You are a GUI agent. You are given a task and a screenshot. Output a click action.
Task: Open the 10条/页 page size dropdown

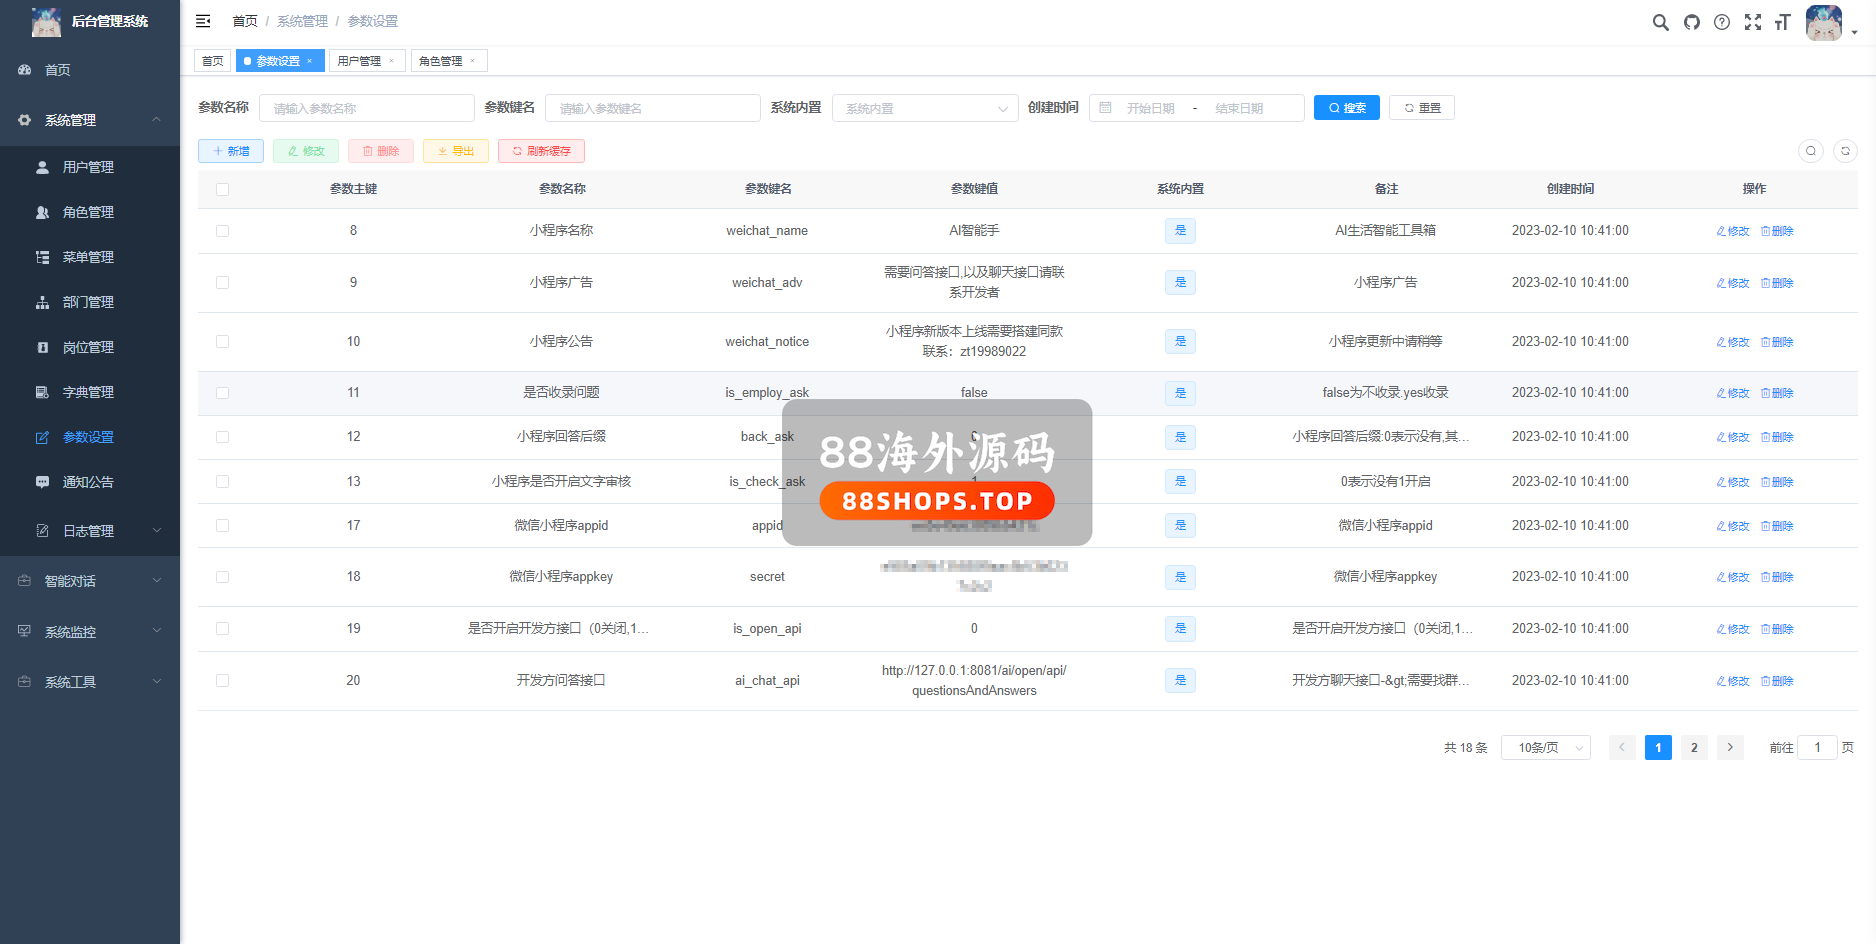pyautogui.click(x=1545, y=748)
